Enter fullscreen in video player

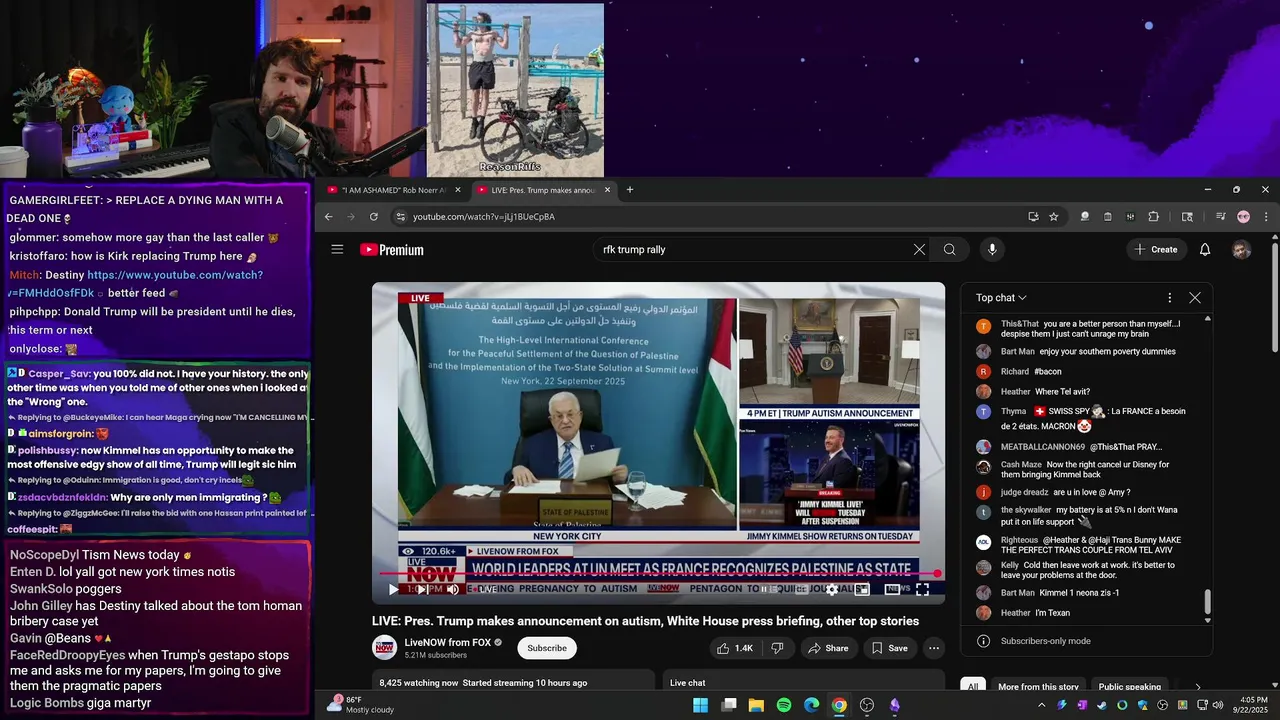point(922,589)
